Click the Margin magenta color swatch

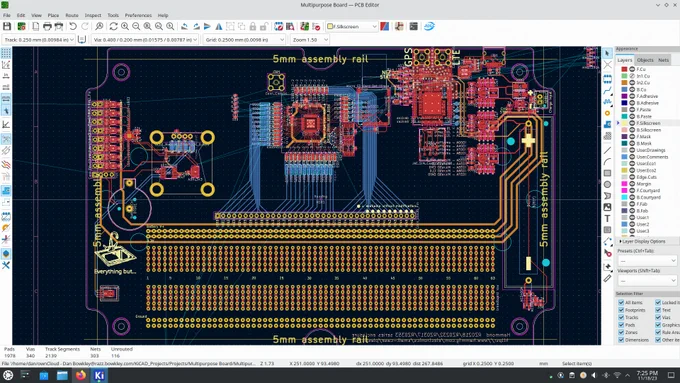coord(624,184)
